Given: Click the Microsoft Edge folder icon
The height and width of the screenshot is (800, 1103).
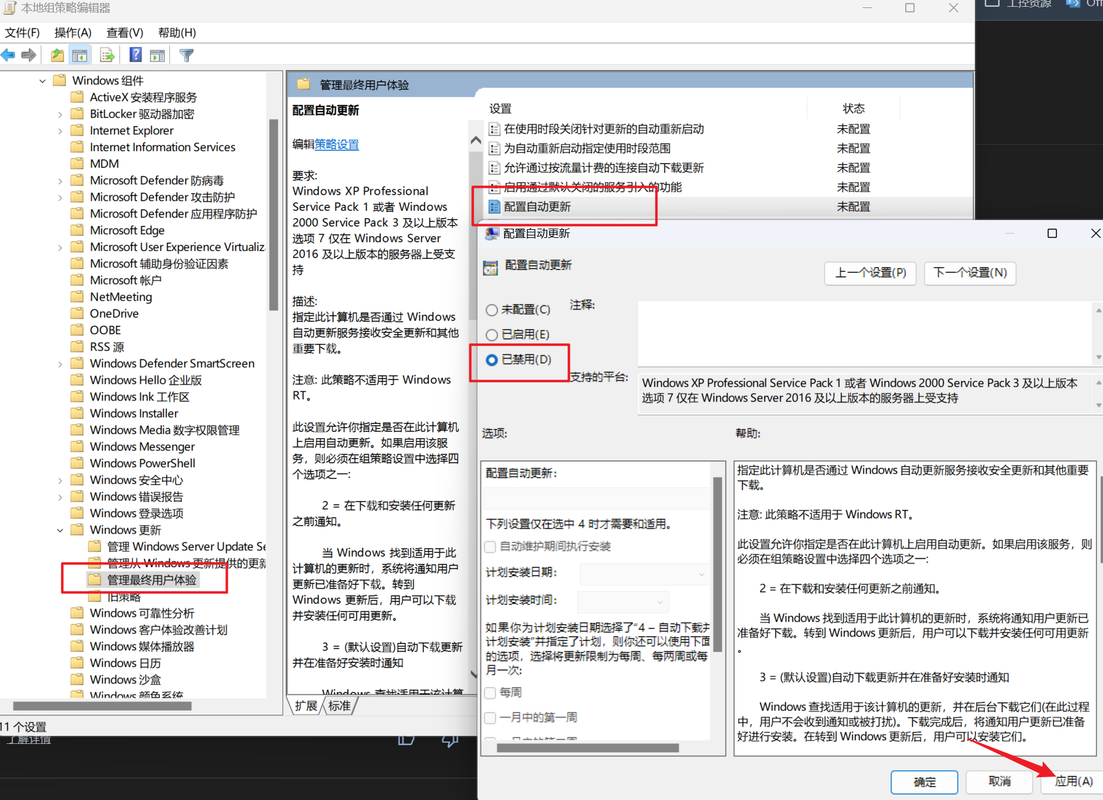Looking at the screenshot, I should [x=77, y=230].
